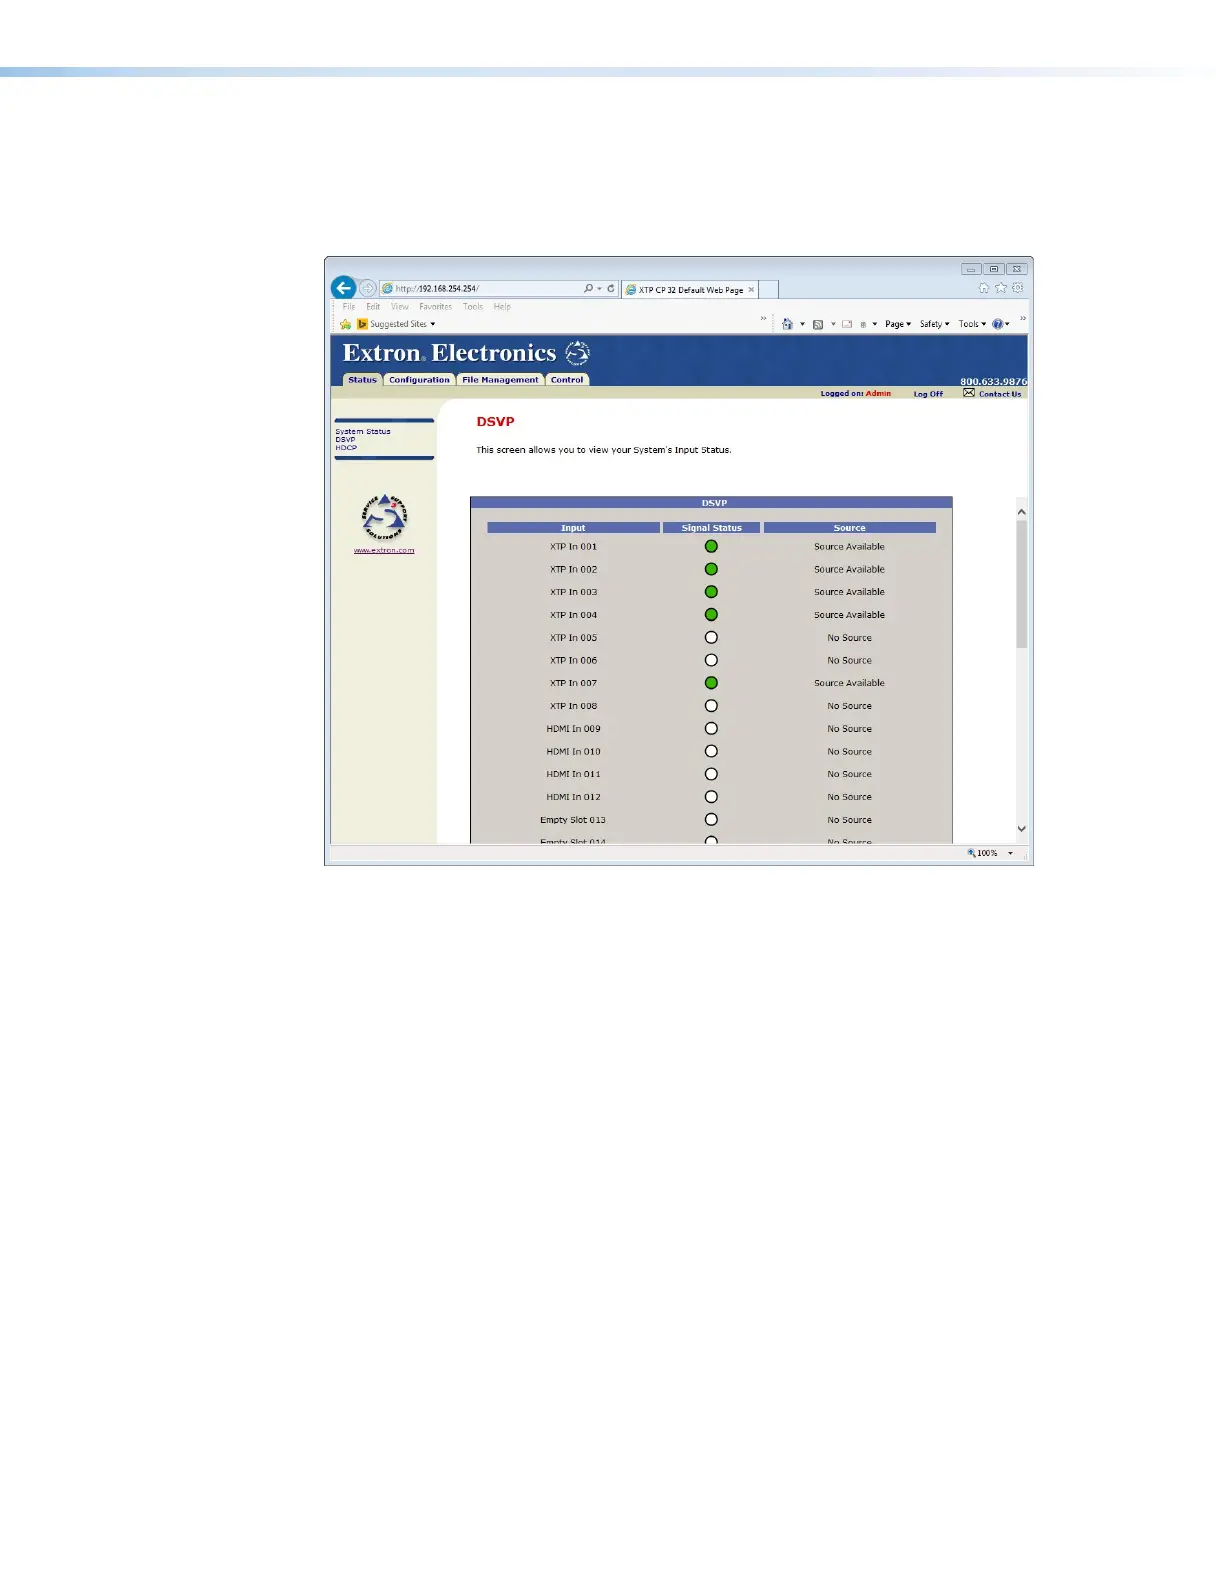Open the Help menu
The height and width of the screenshot is (1584, 1224).
(502, 307)
